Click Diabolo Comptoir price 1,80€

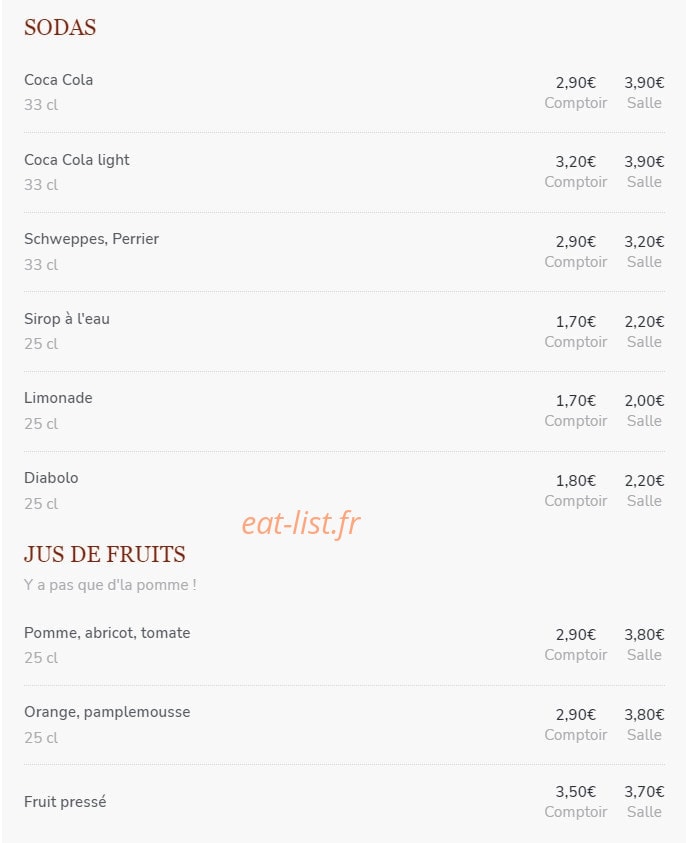pos(575,481)
